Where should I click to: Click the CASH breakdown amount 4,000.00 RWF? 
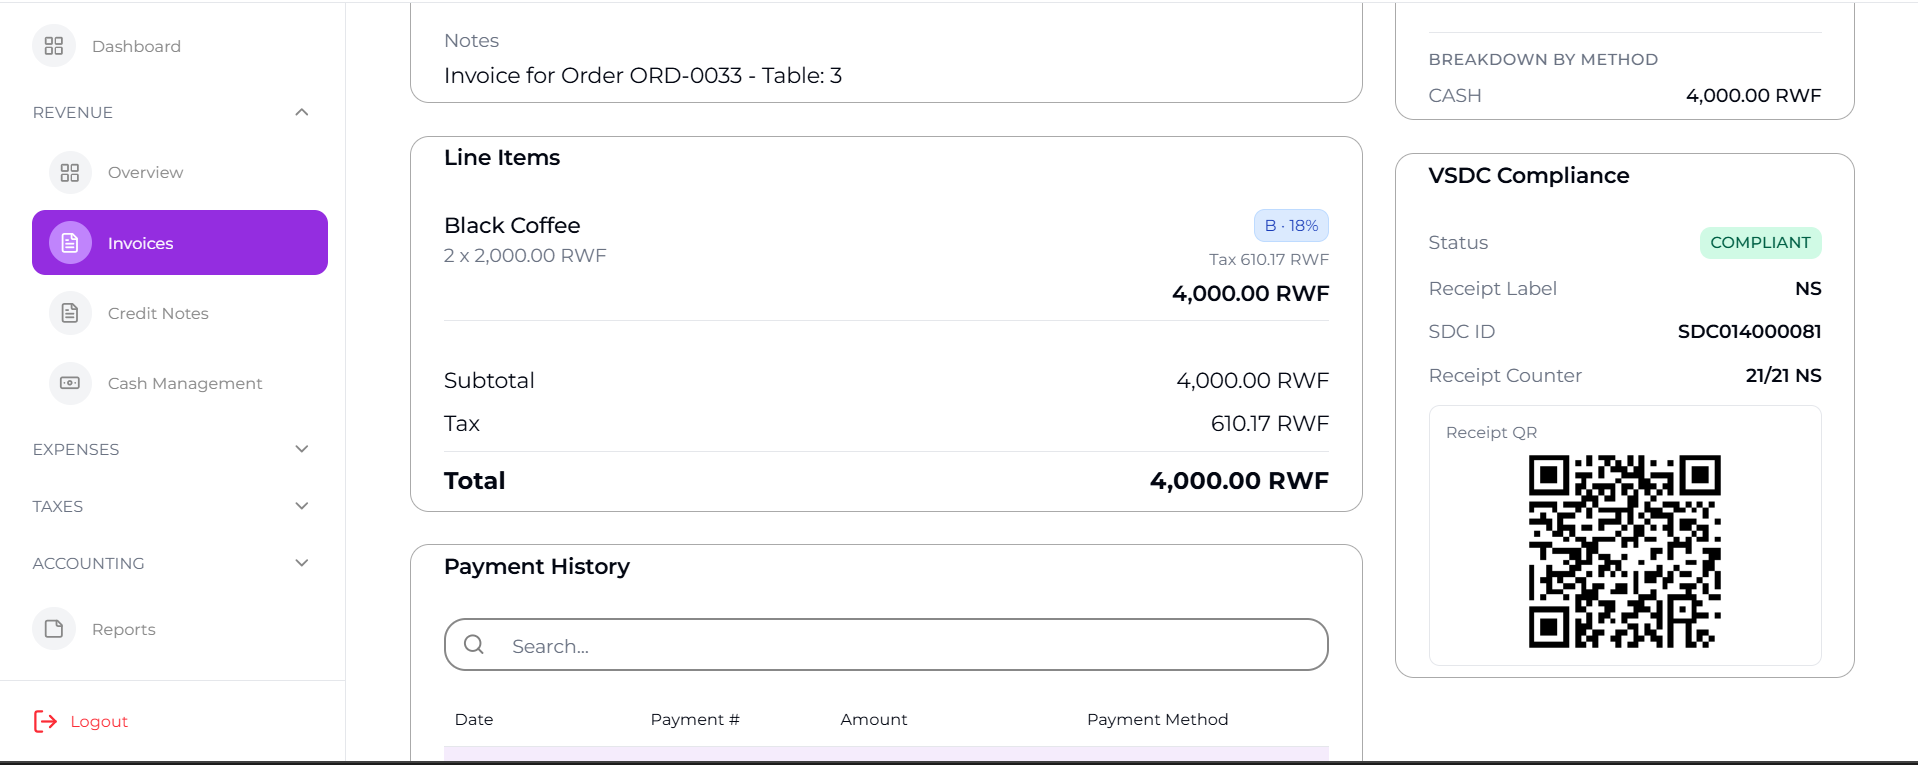[1754, 95]
